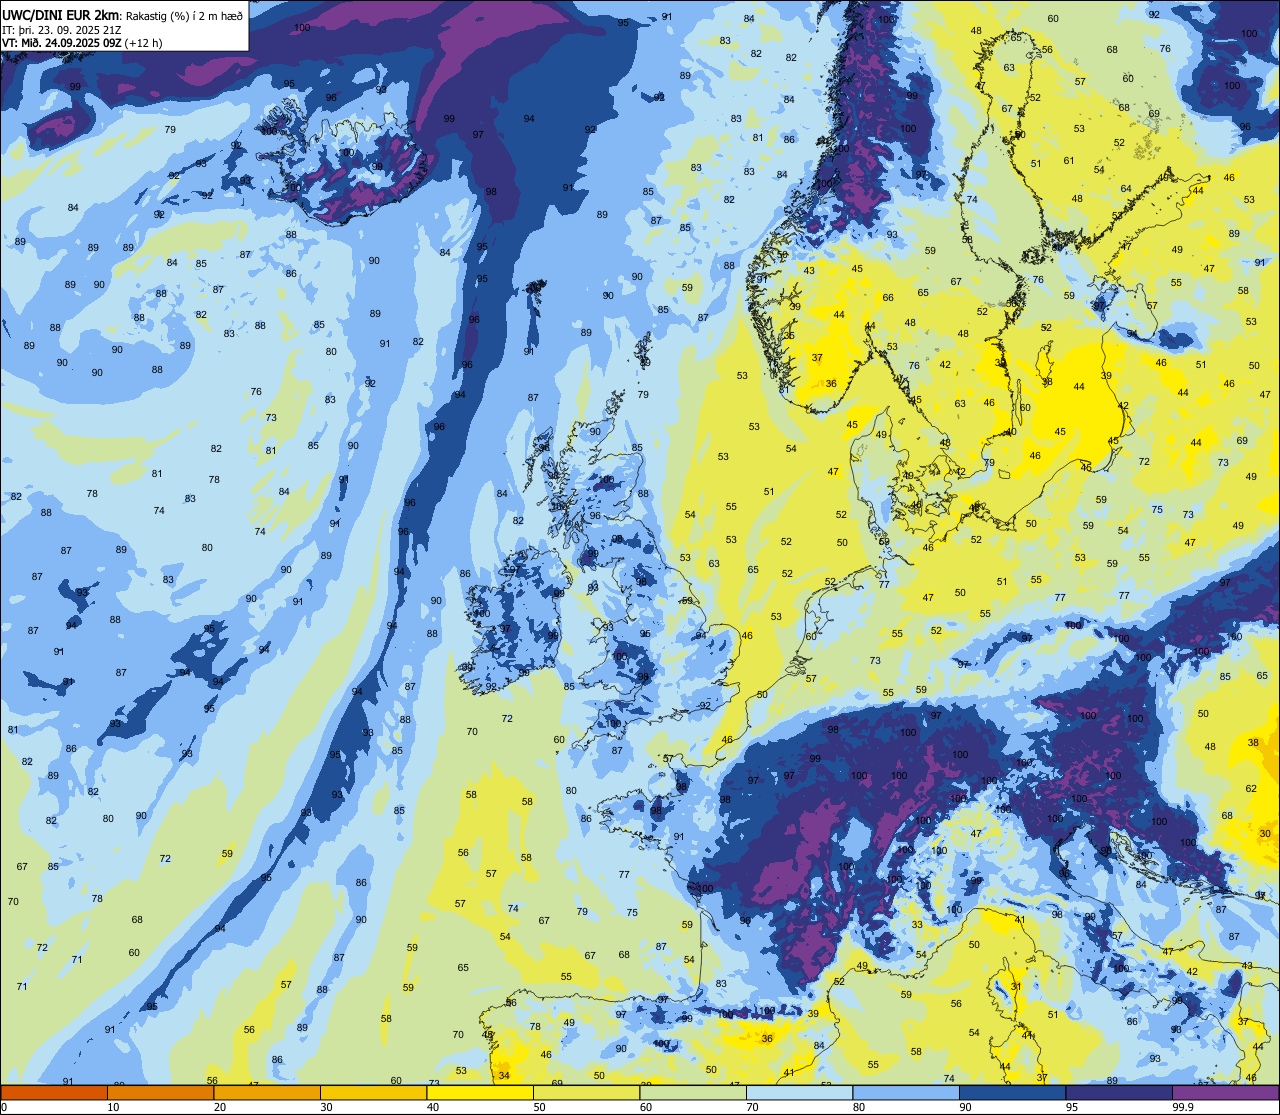Click the orange 10–20 legend swatch
This screenshot has height=1115, width=1280.
160,1092
